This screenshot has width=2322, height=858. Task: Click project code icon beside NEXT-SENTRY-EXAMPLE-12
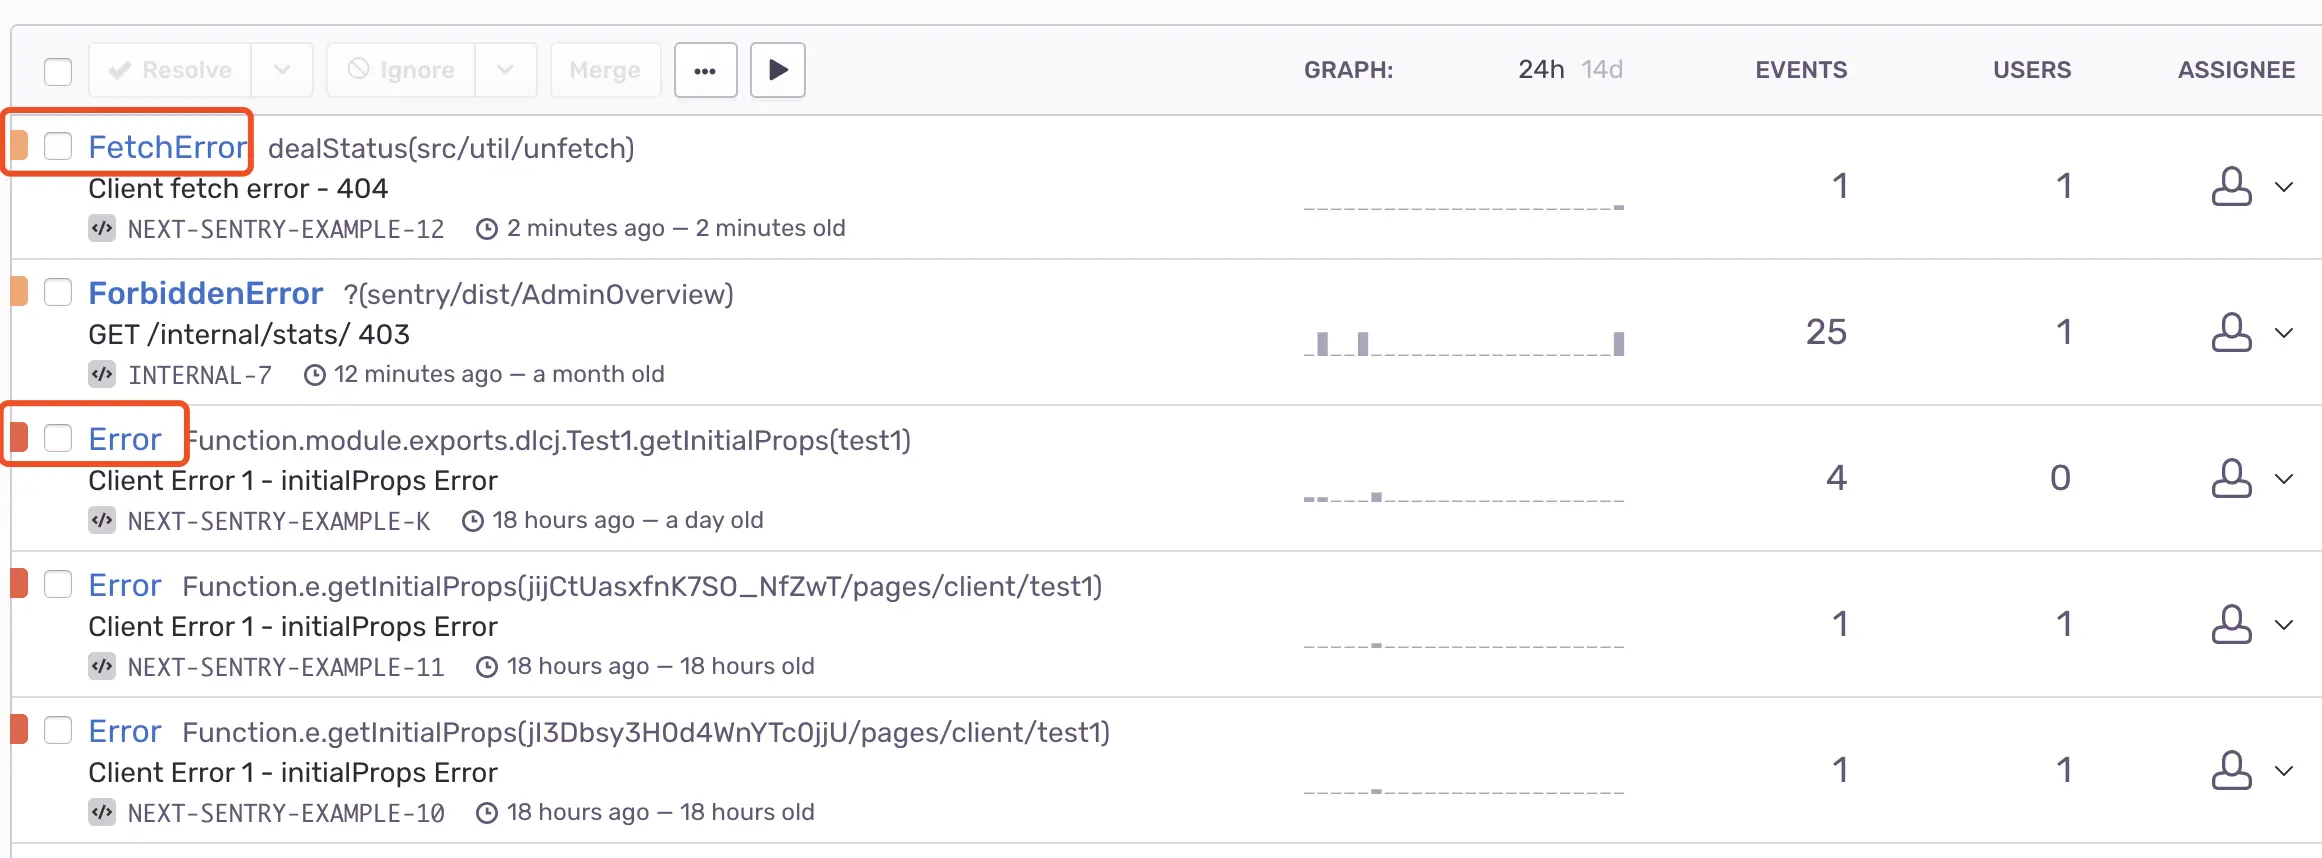coord(102,228)
